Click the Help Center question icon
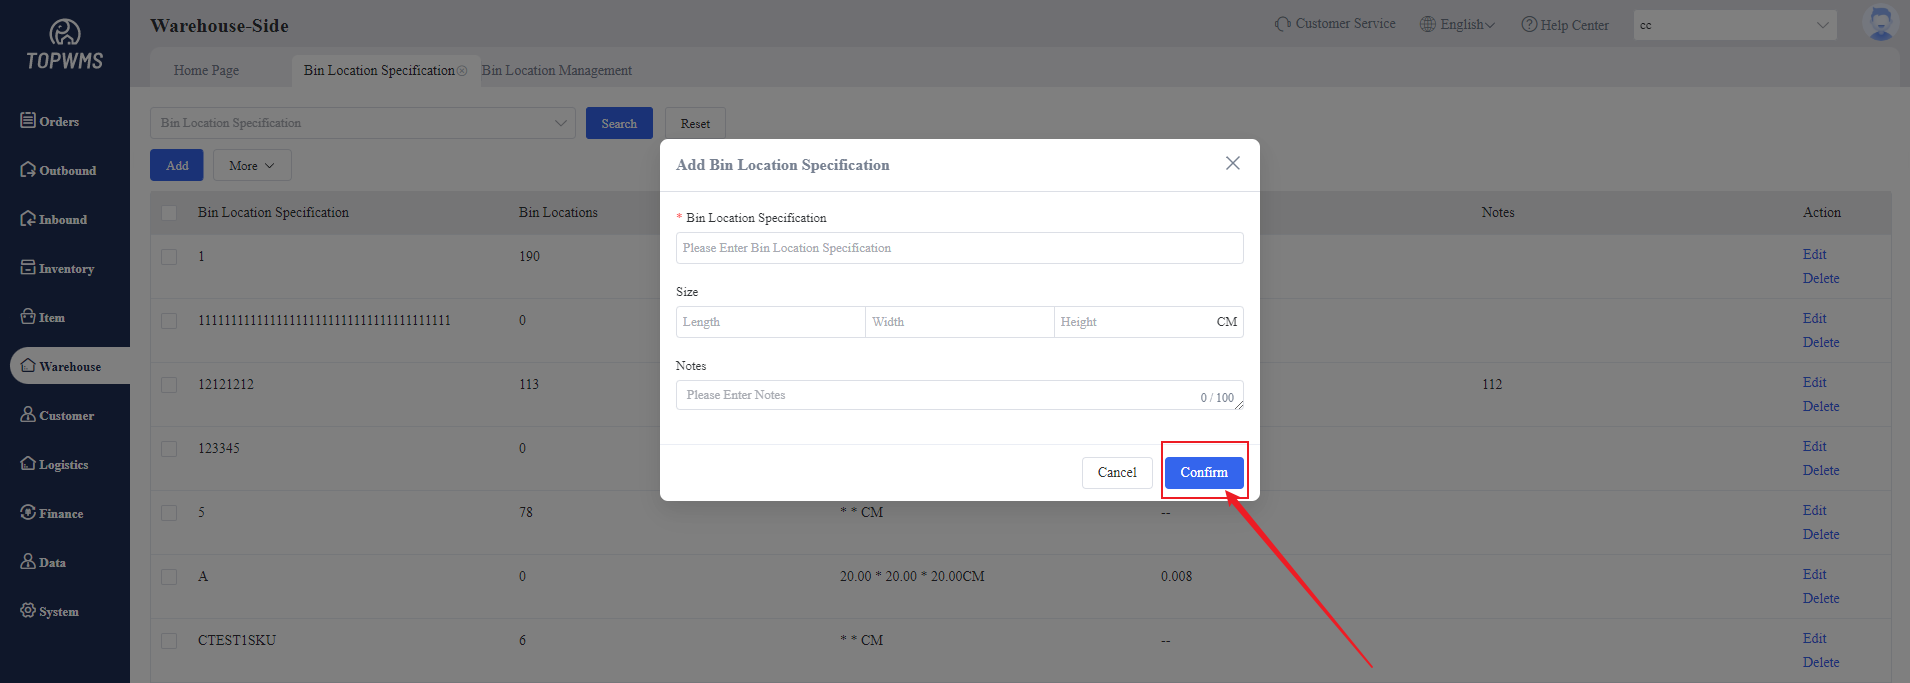 (1529, 24)
